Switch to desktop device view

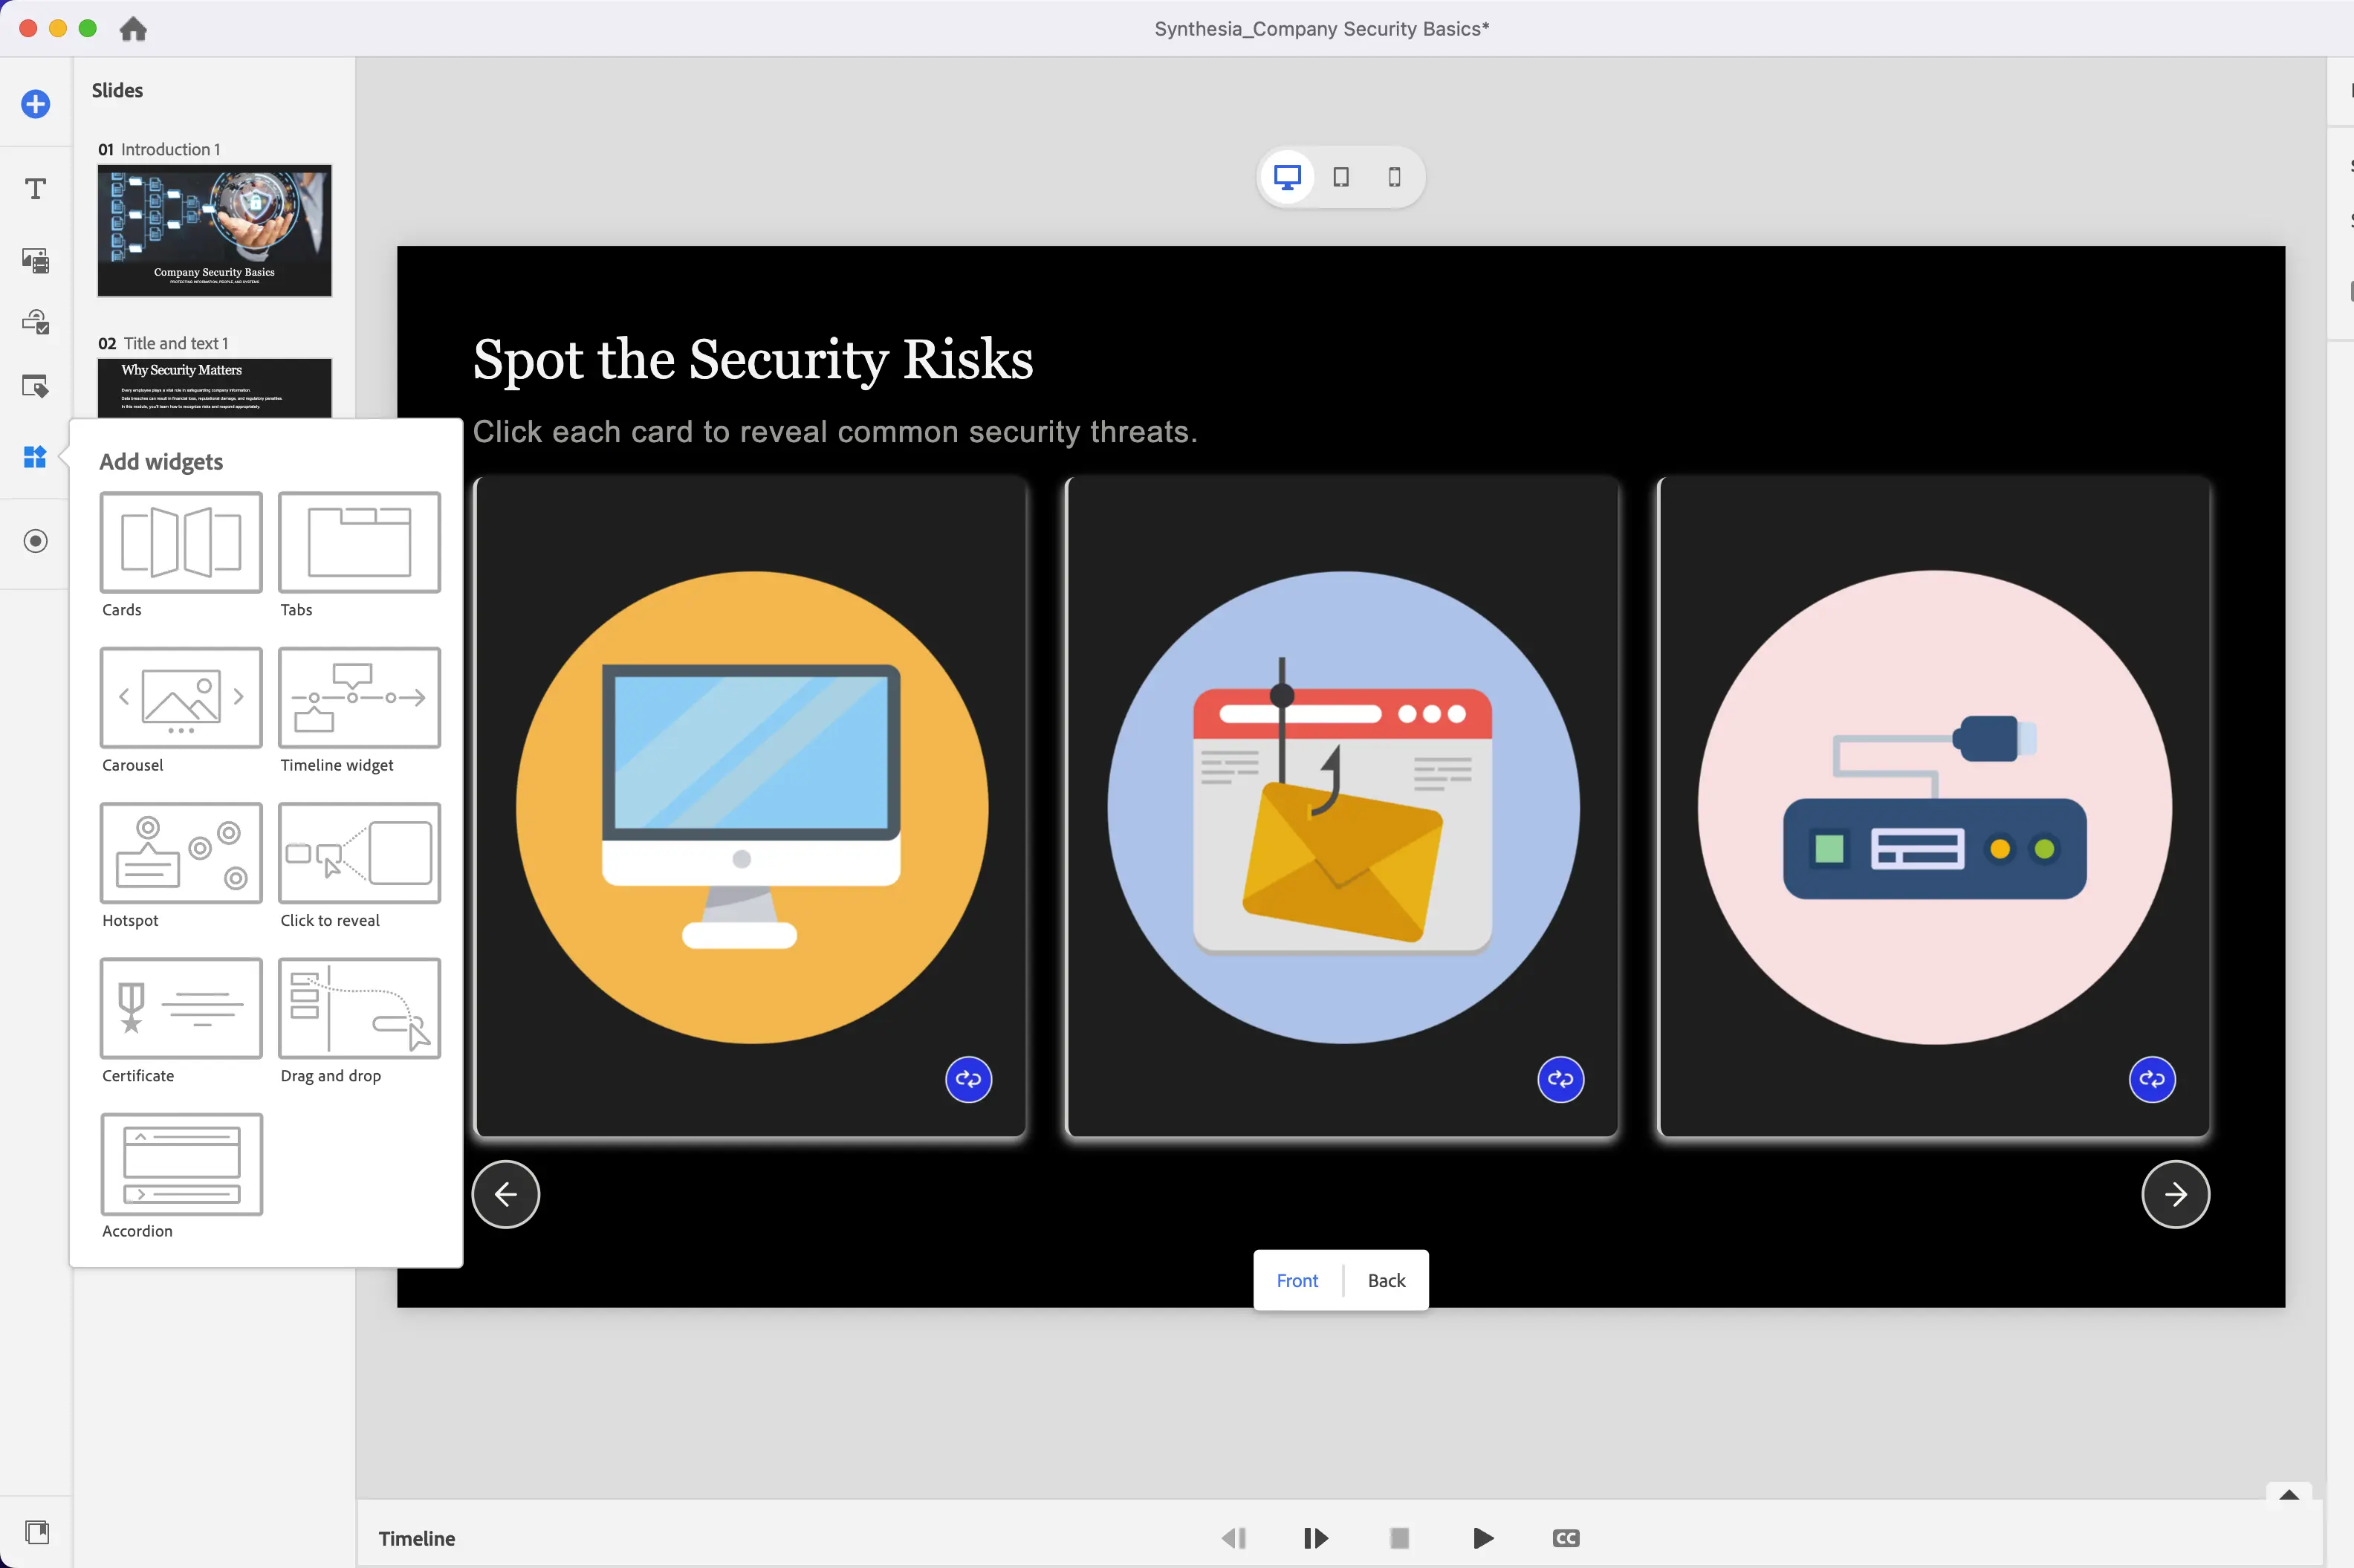coord(1287,177)
